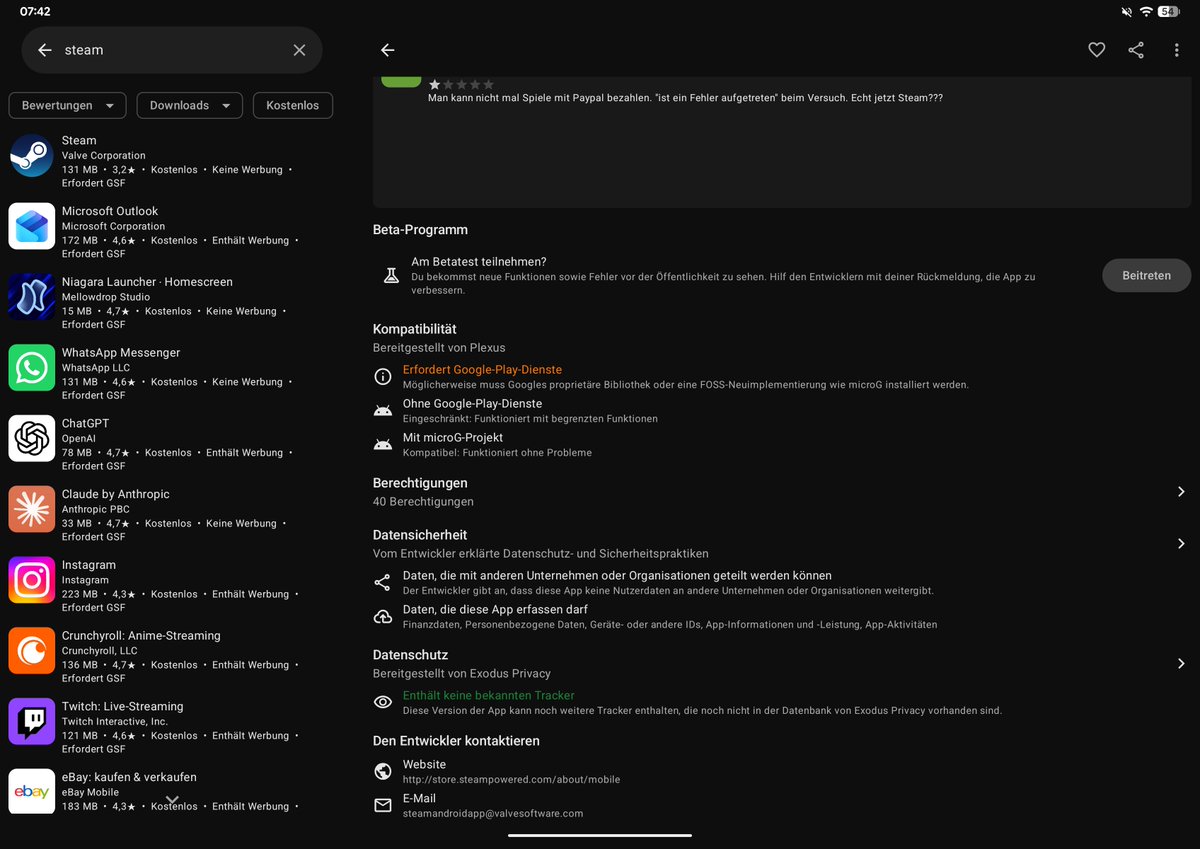
Task: Go back from search using arrow beside 'steam'
Action: coord(44,50)
